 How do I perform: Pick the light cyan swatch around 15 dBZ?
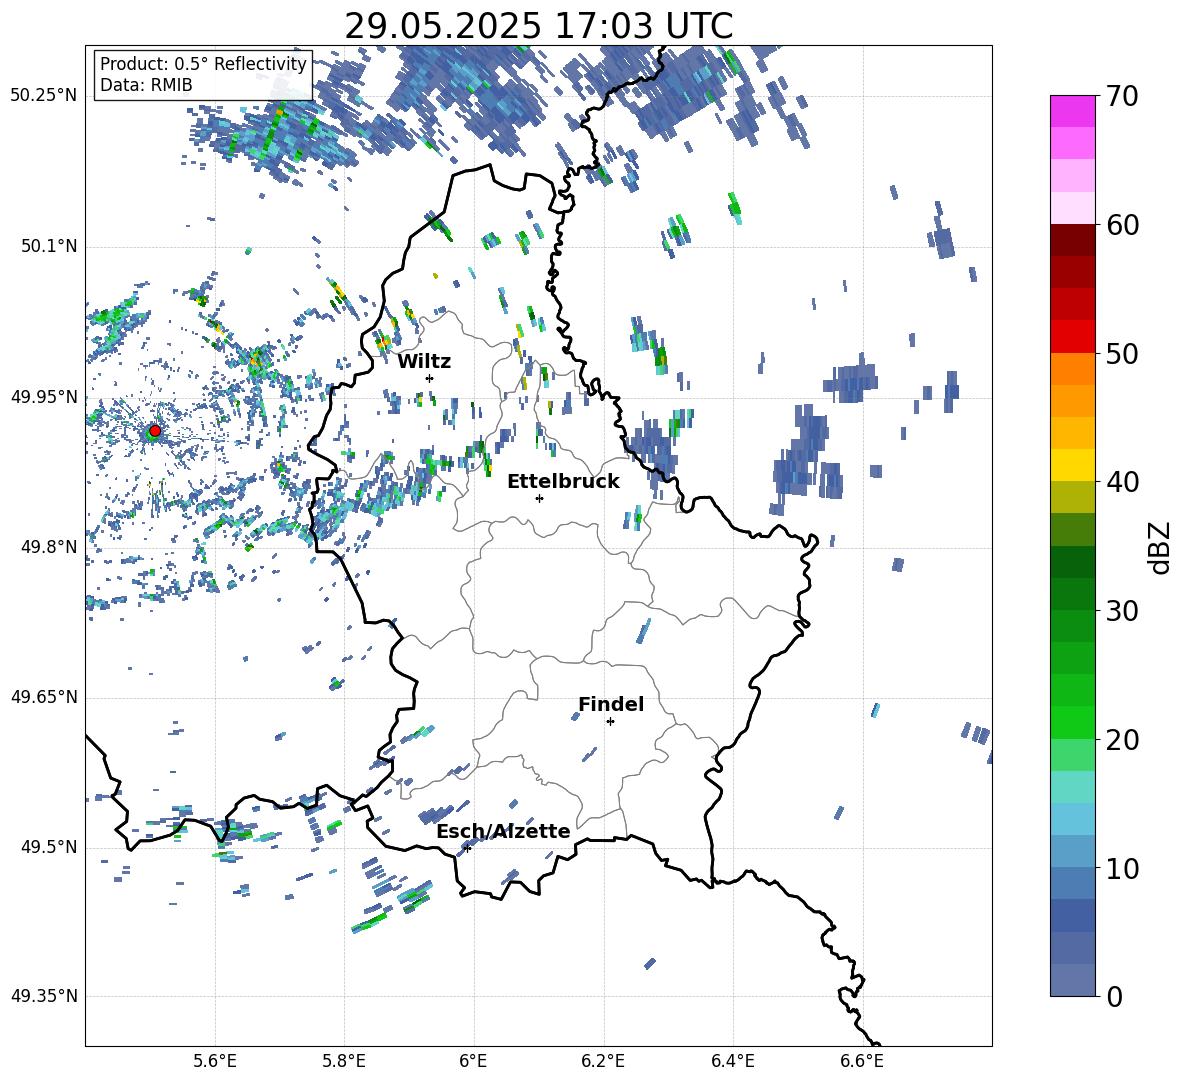pyautogui.click(x=1073, y=787)
